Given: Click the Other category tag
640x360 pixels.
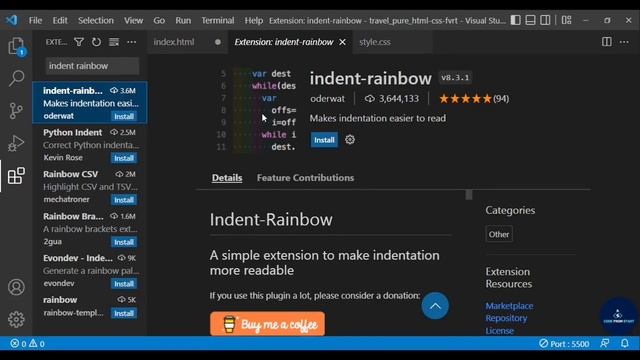Looking at the screenshot, I should [499, 234].
